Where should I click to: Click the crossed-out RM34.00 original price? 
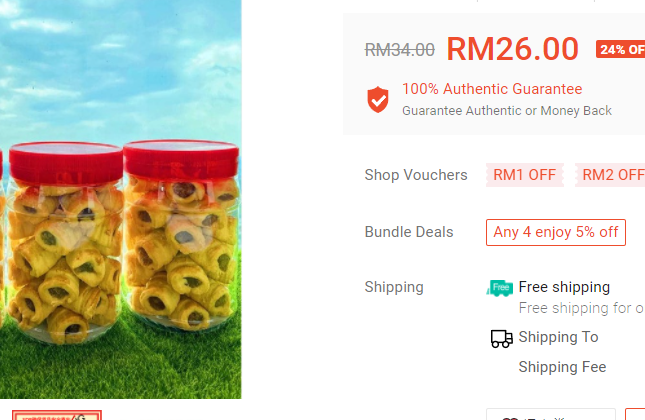[399, 50]
